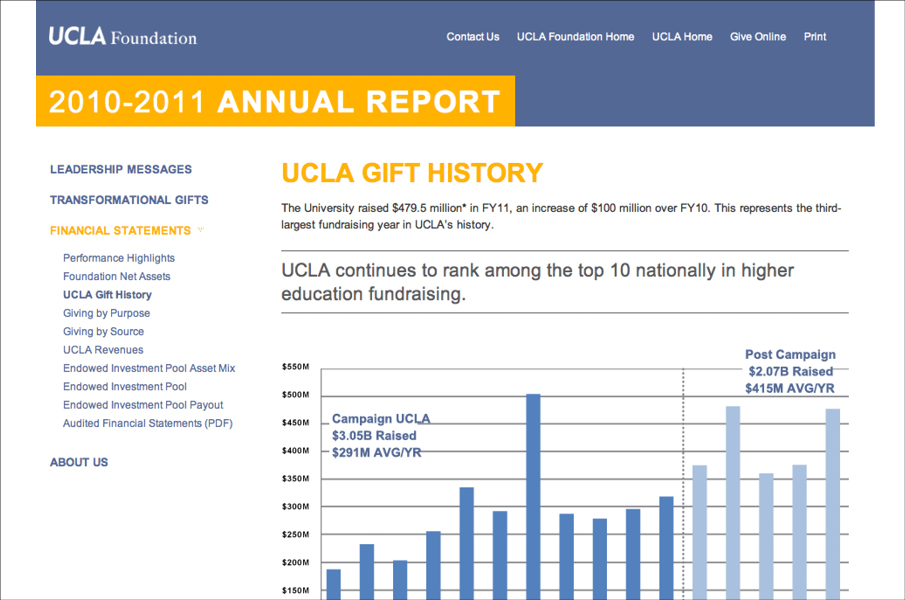Select Performance Highlights in the sidebar

tap(119, 257)
